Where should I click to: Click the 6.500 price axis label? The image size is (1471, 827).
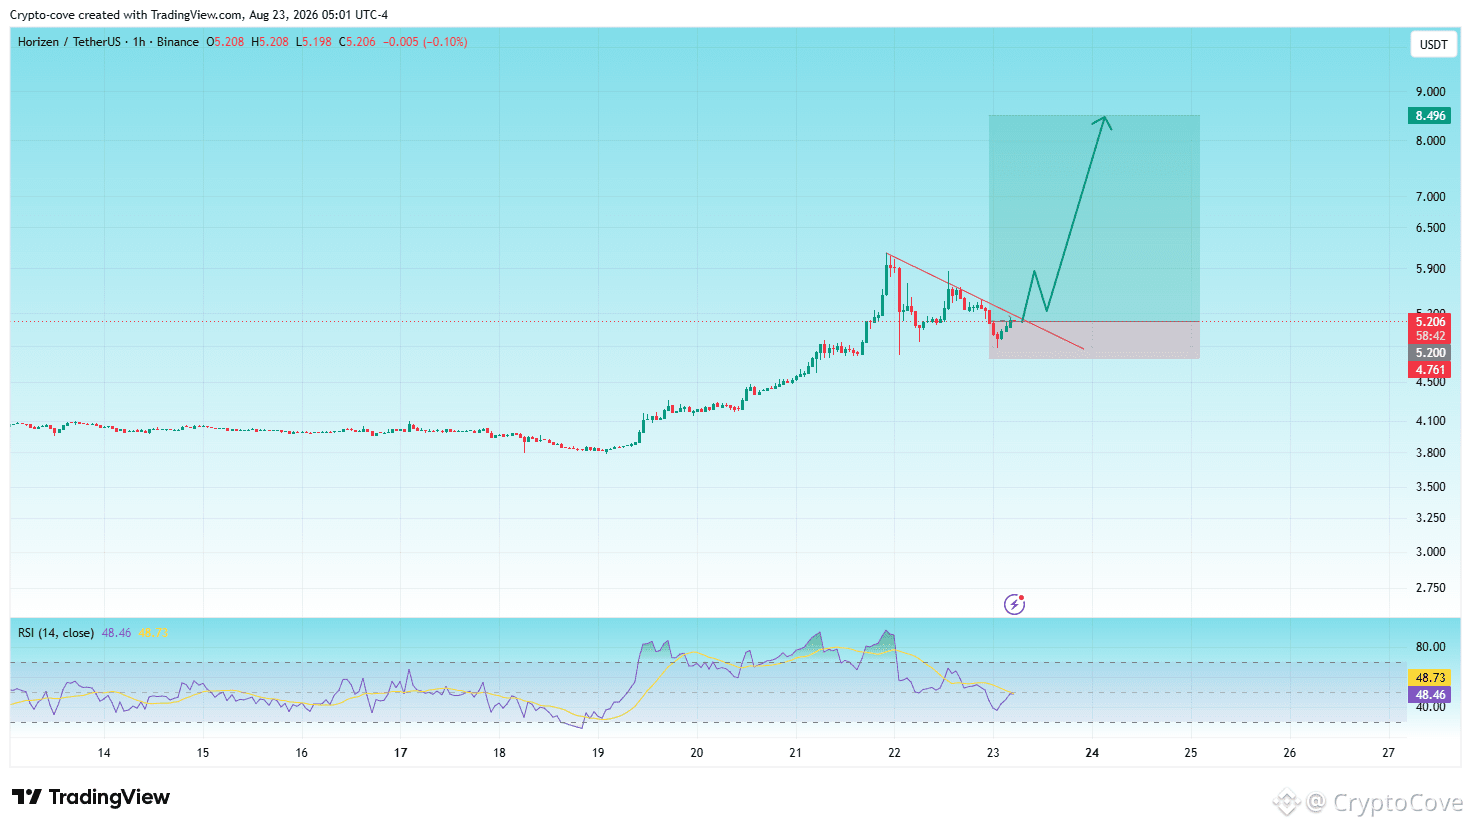pos(1430,228)
